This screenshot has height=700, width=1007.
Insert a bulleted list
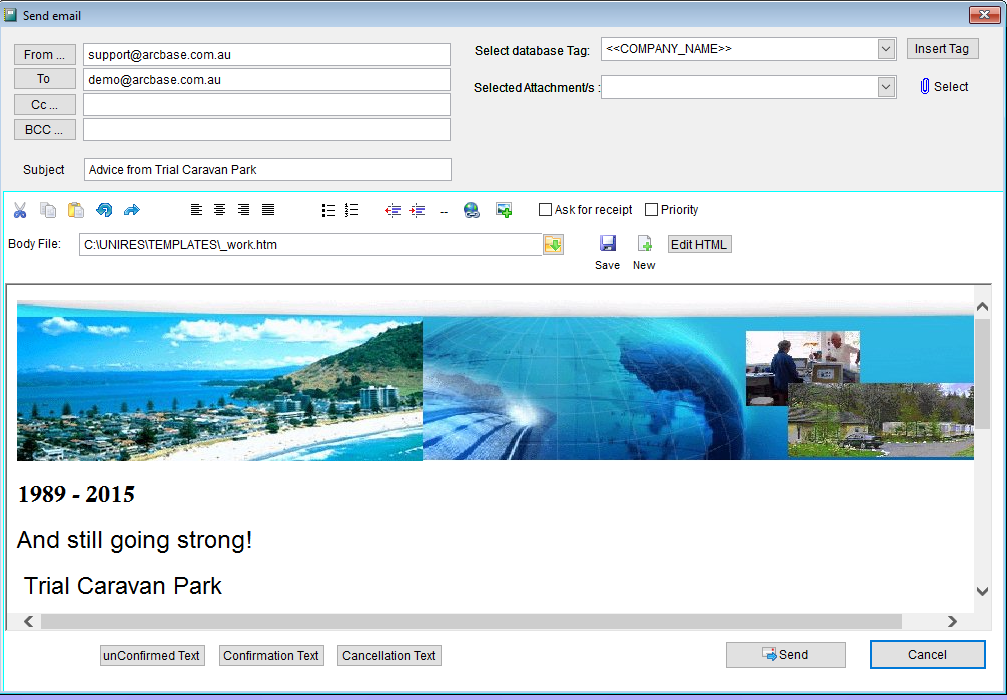[328, 210]
